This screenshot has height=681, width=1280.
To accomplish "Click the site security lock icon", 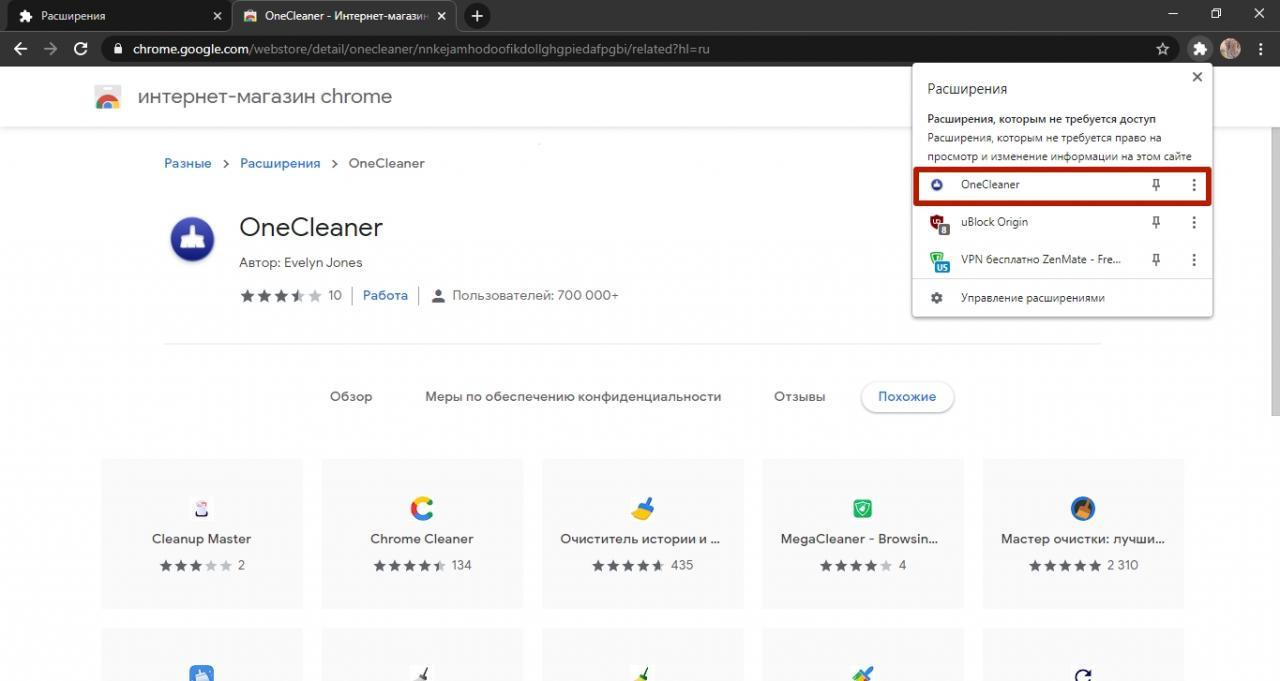I will pyautogui.click(x=118, y=48).
